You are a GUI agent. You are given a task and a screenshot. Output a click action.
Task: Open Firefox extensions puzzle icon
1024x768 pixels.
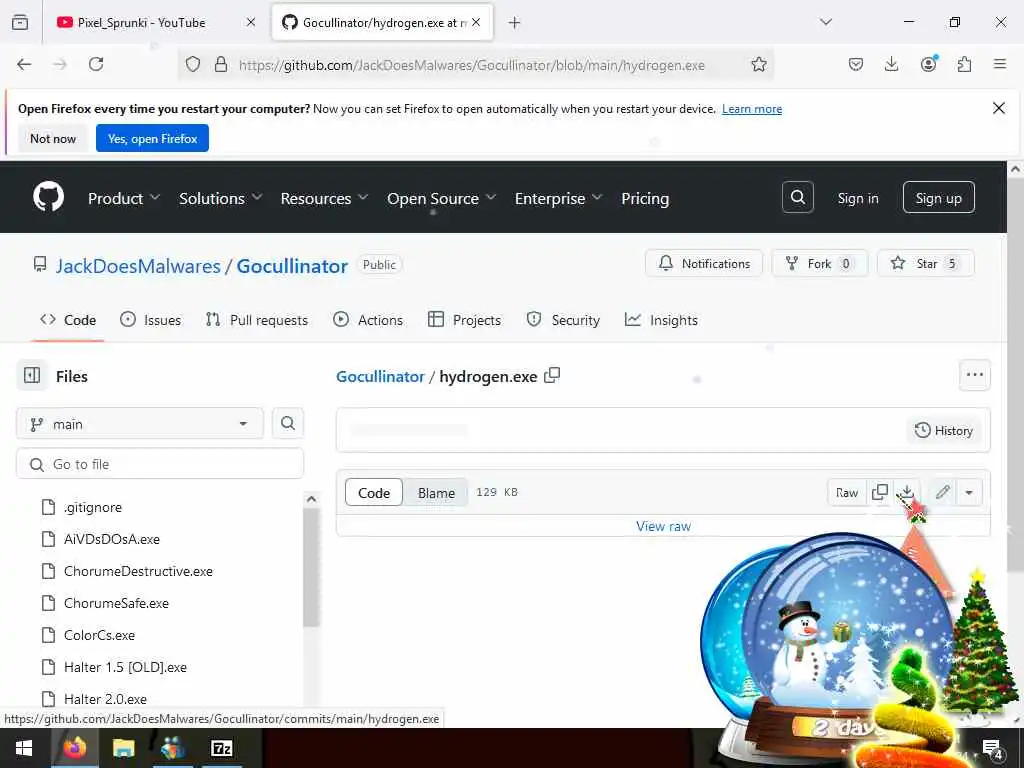(964, 64)
